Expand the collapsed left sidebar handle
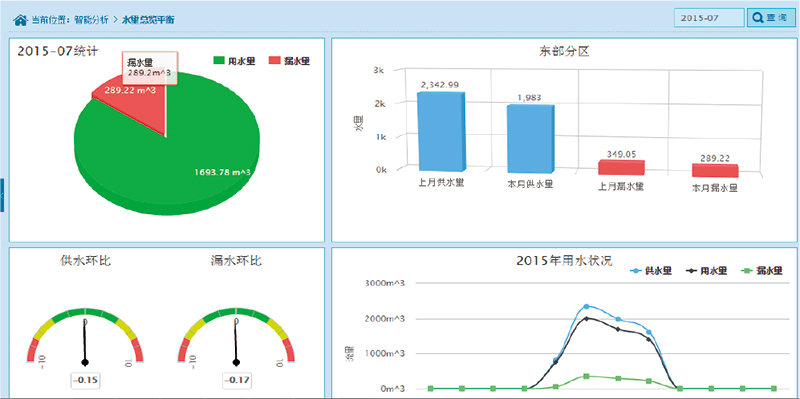 [x=2, y=195]
